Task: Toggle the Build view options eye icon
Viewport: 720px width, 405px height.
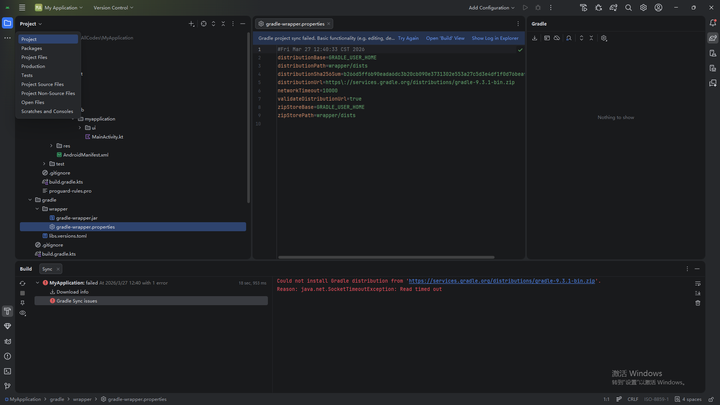Action: pyautogui.click(x=22, y=313)
